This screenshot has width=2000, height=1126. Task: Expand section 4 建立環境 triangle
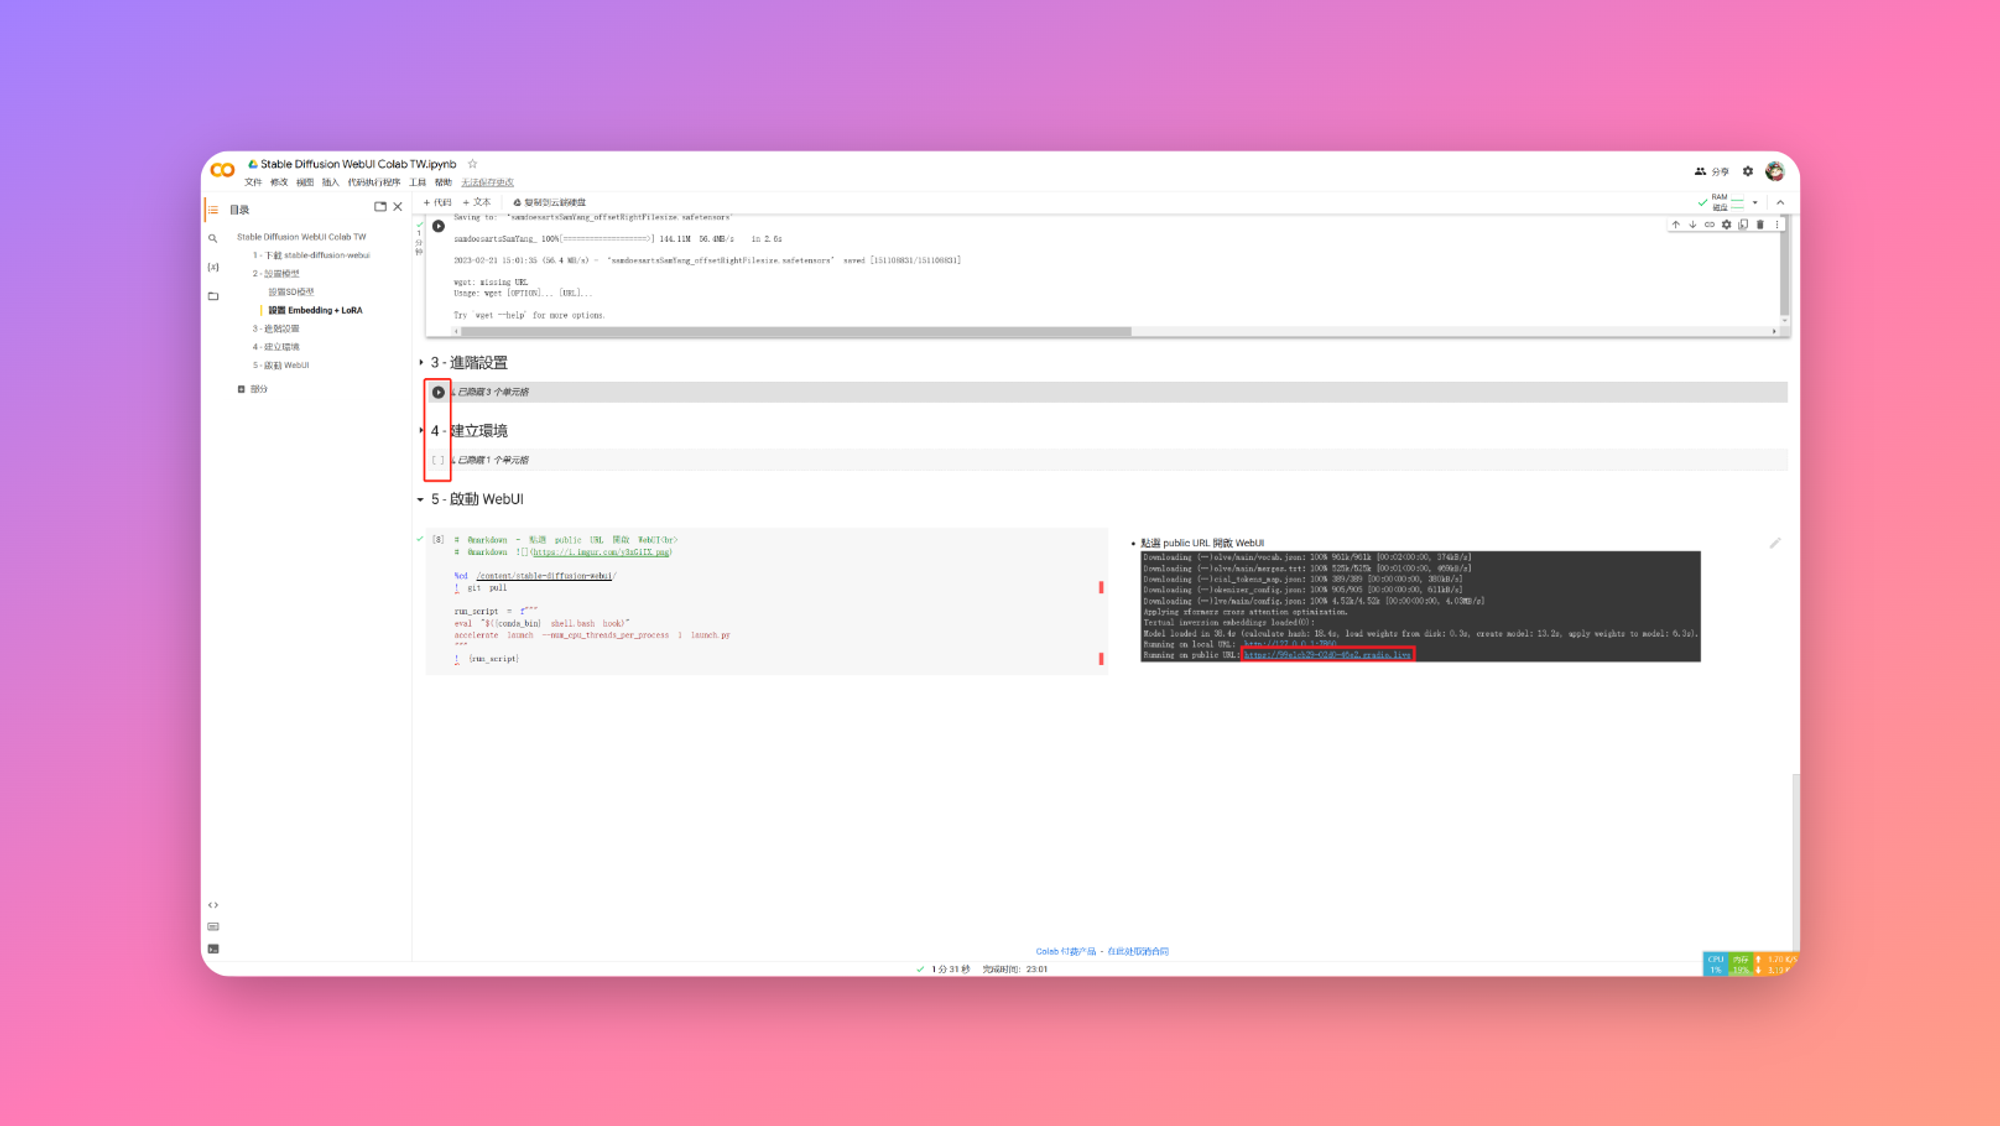coord(421,431)
